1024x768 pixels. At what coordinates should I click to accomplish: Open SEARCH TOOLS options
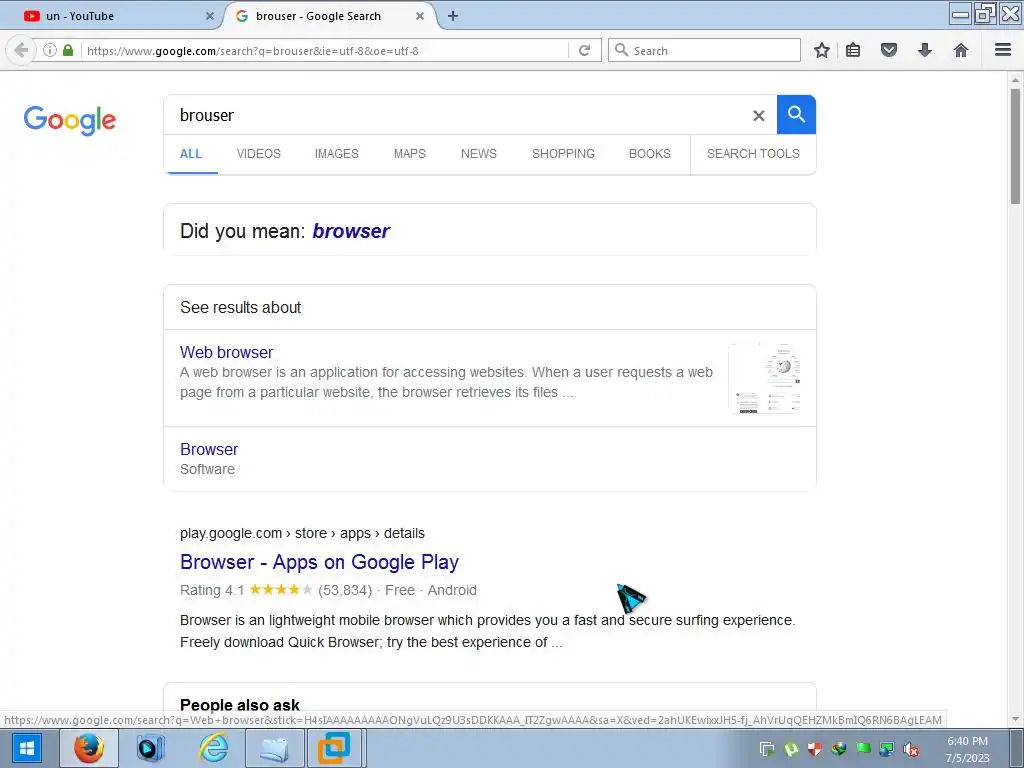point(753,153)
